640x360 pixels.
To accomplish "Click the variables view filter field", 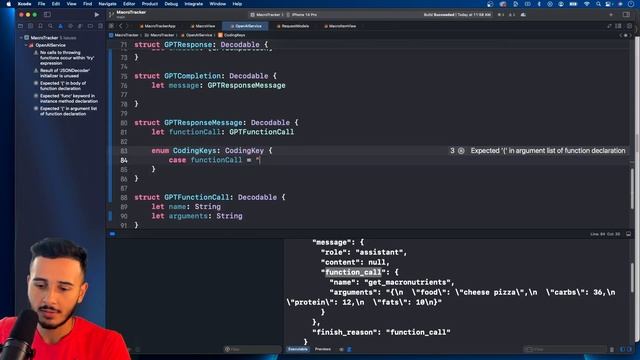I will [x=252, y=349].
